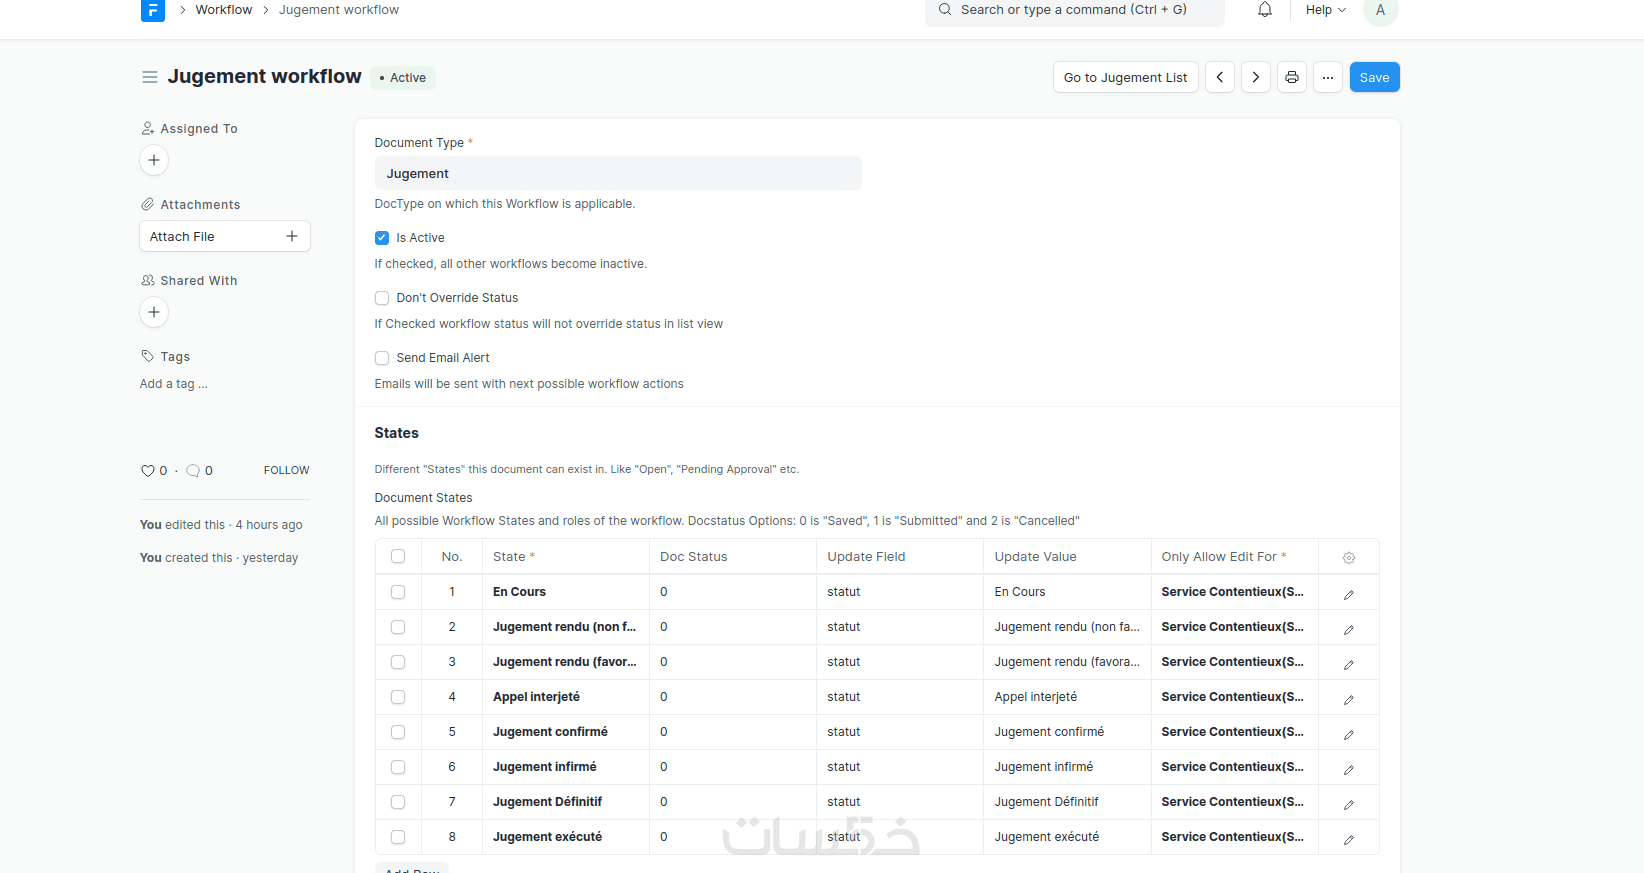
Task: Open user avatar menu
Action: (x=1380, y=10)
